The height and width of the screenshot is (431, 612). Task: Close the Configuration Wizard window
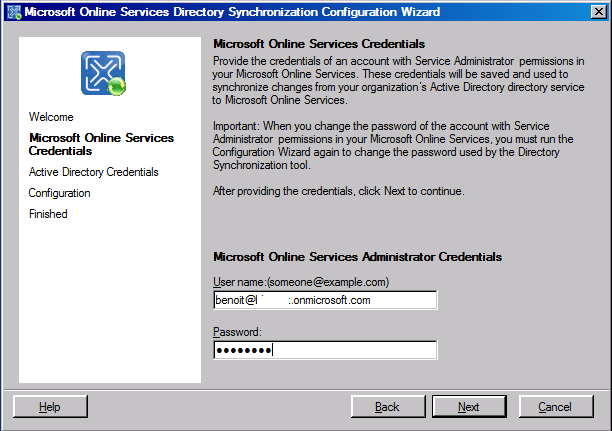tap(597, 11)
